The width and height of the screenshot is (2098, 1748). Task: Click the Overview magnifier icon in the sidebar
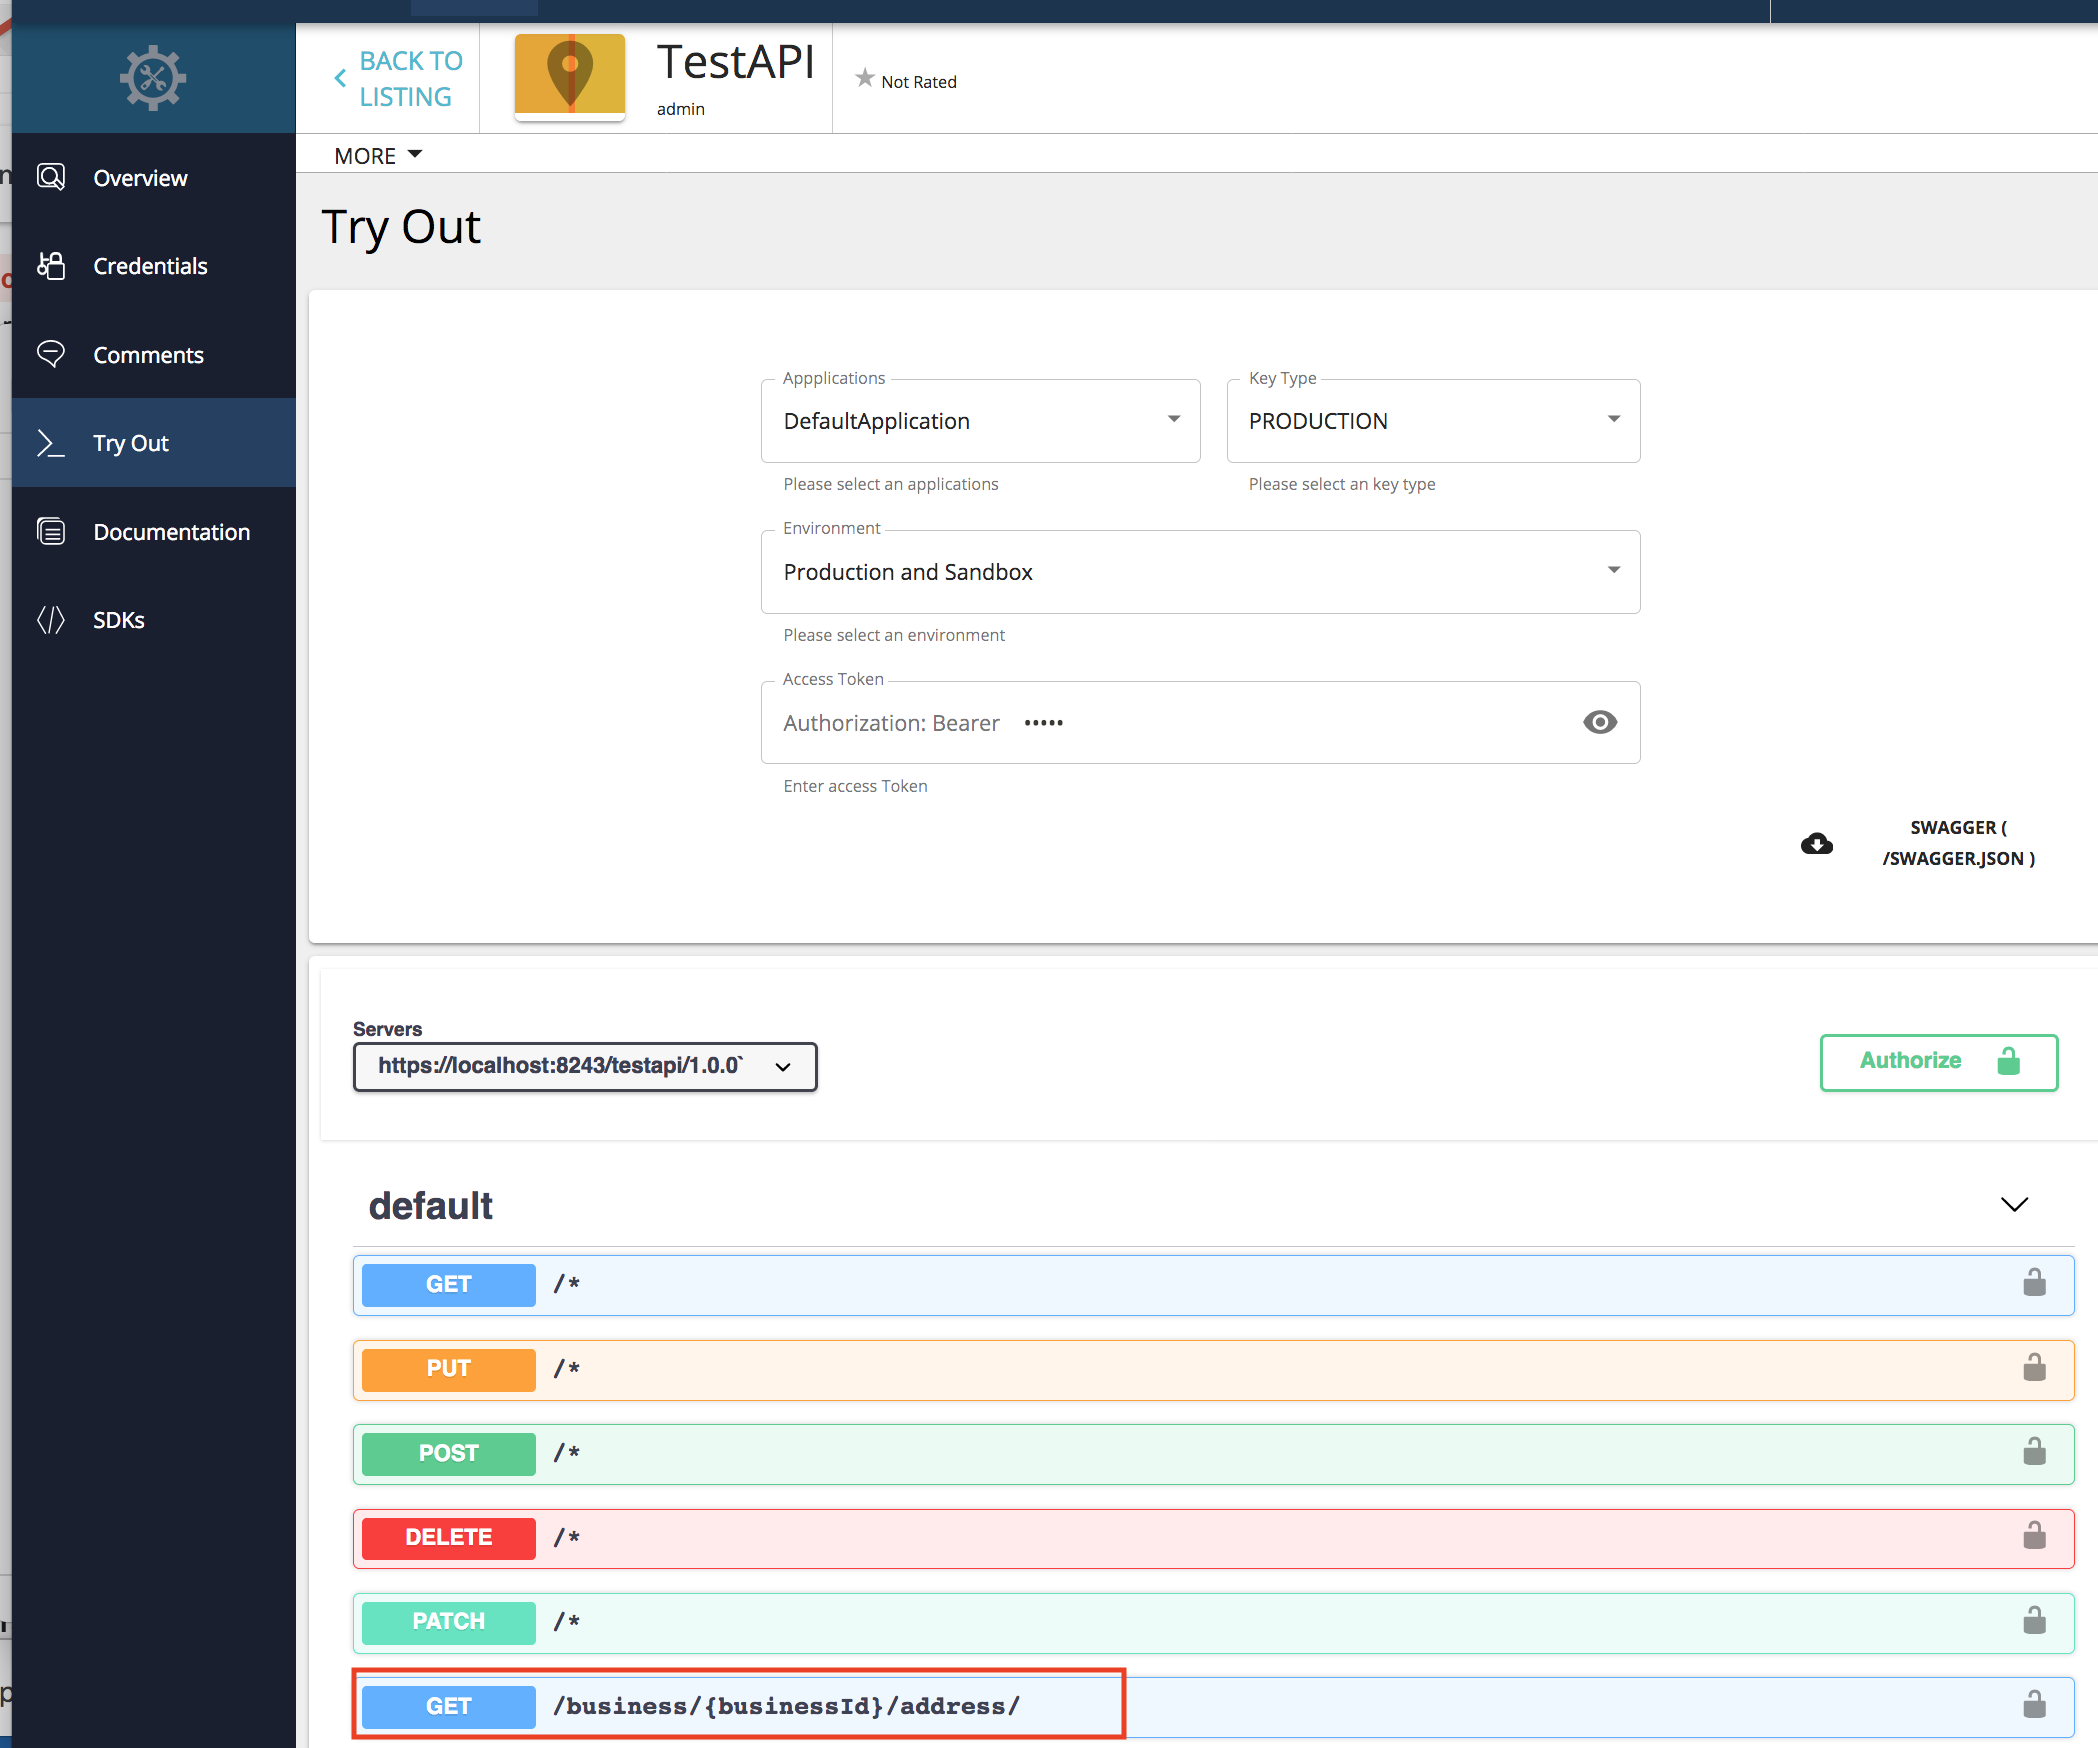pyautogui.click(x=51, y=176)
